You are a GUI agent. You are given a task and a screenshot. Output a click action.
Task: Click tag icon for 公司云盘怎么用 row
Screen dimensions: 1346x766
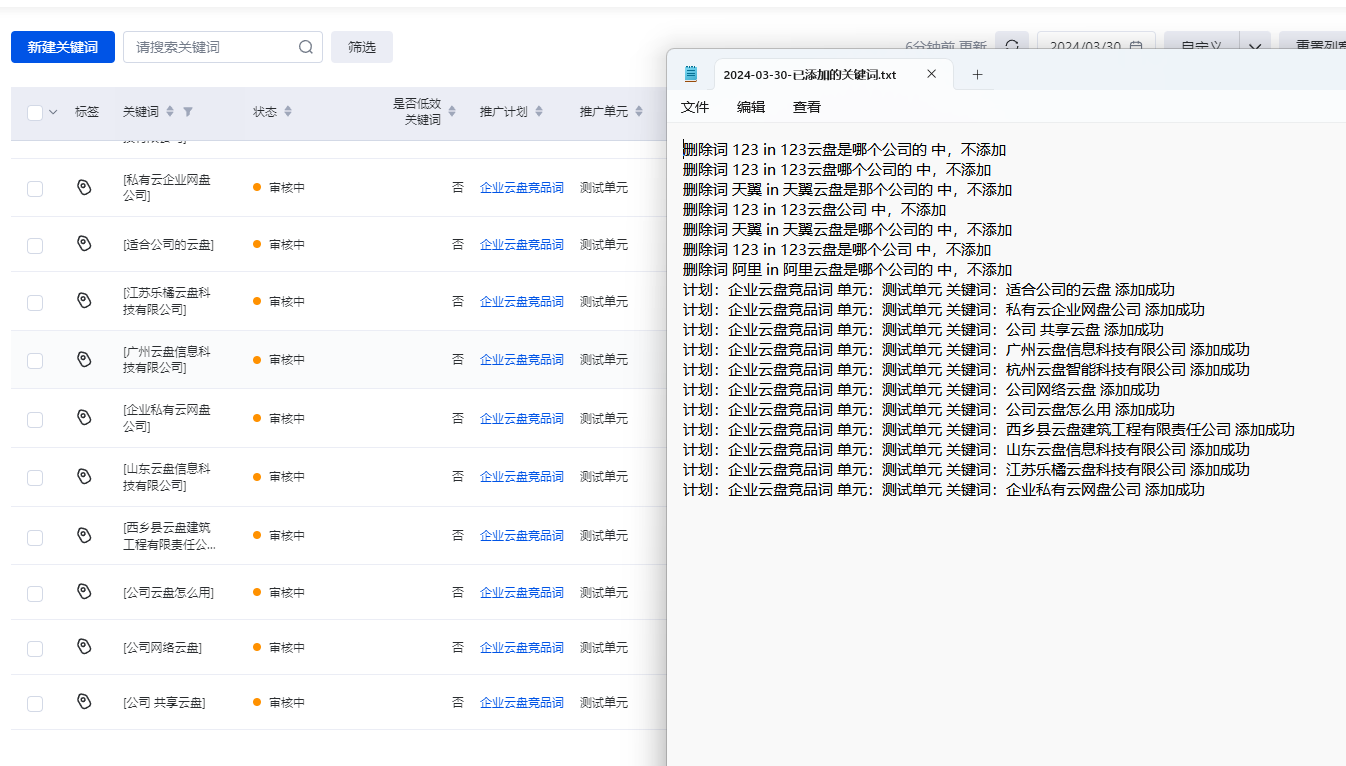tap(85, 592)
